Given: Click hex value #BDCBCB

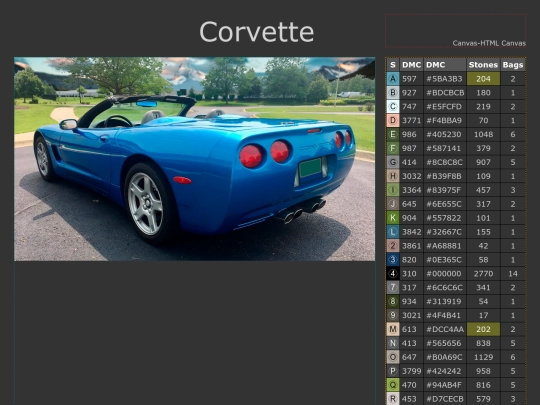Looking at the screenshot, I should pos(445,93).
